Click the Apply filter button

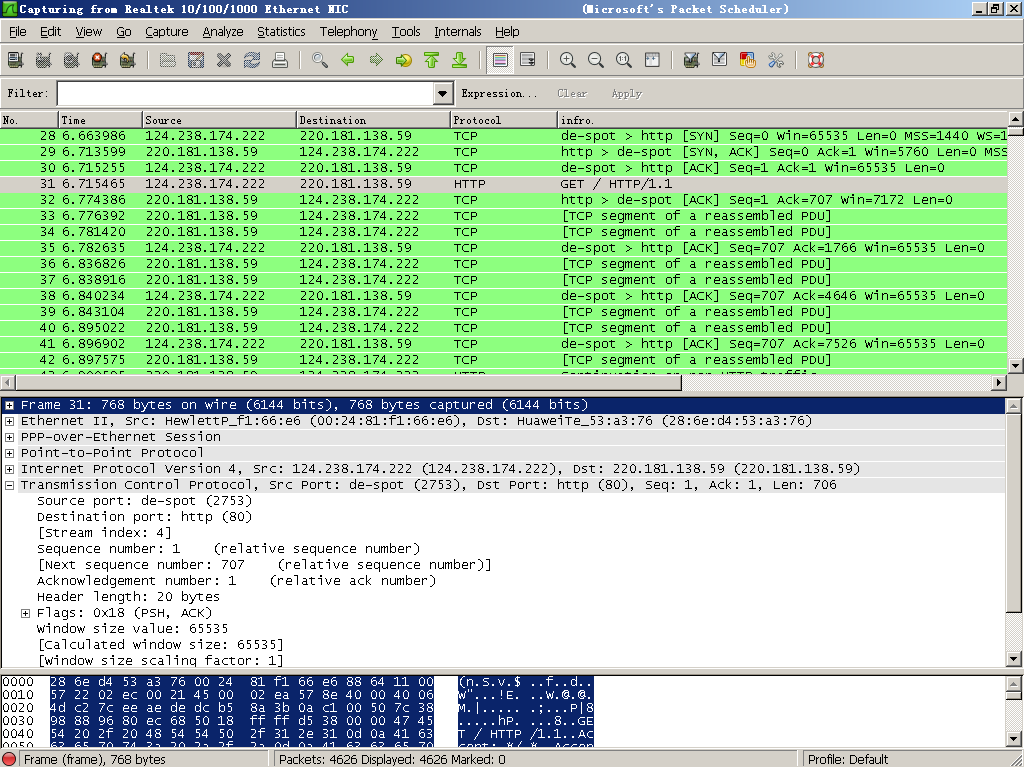tap(626, 93)
